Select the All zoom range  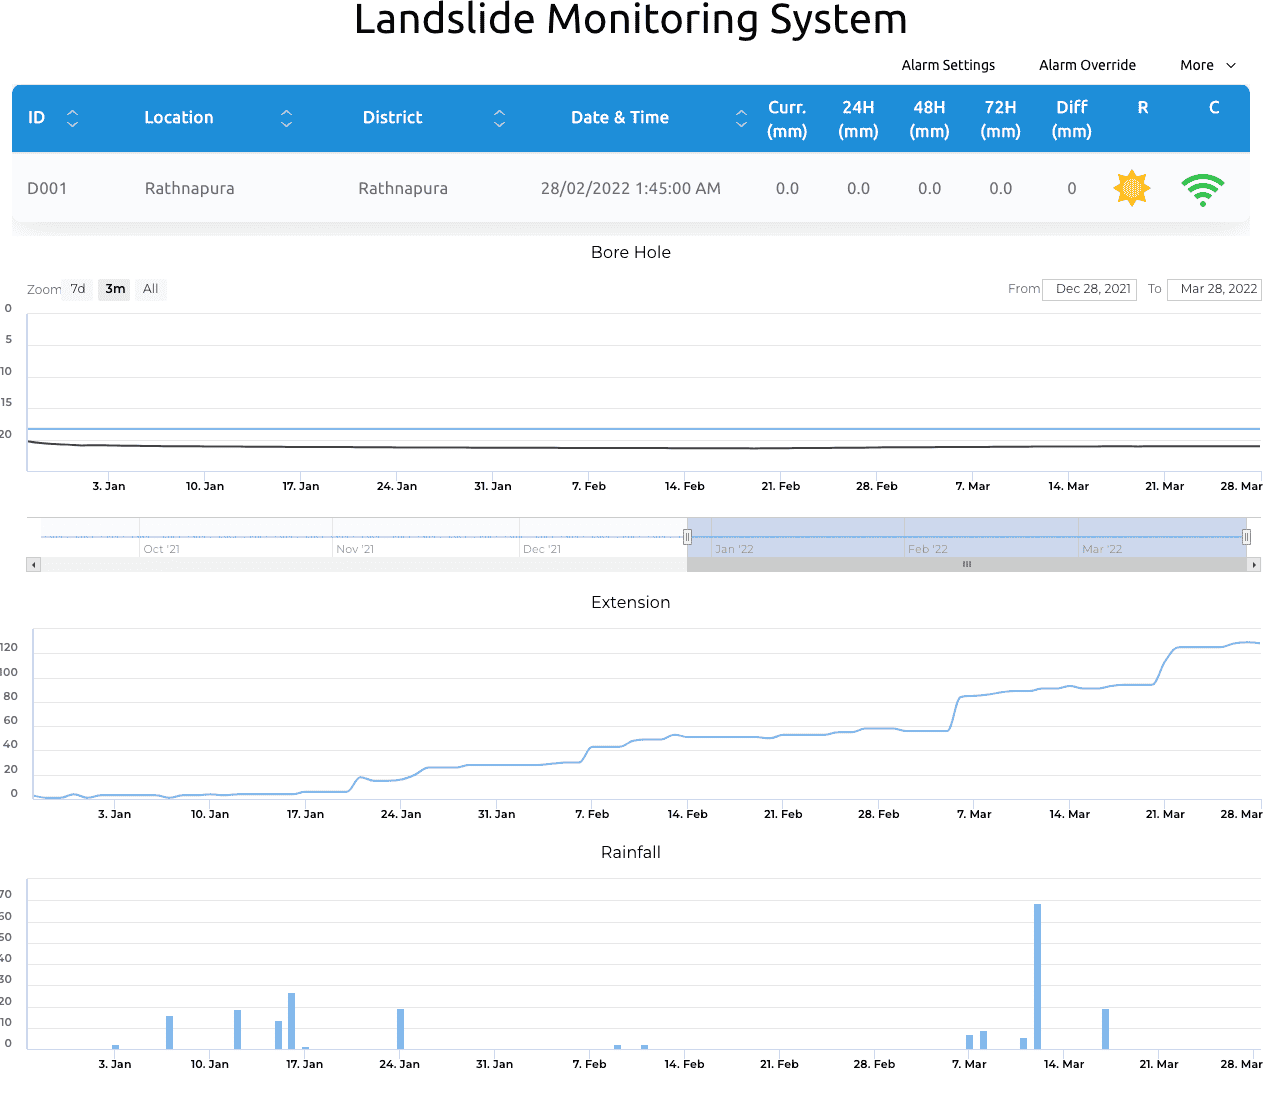coord(150,289)
